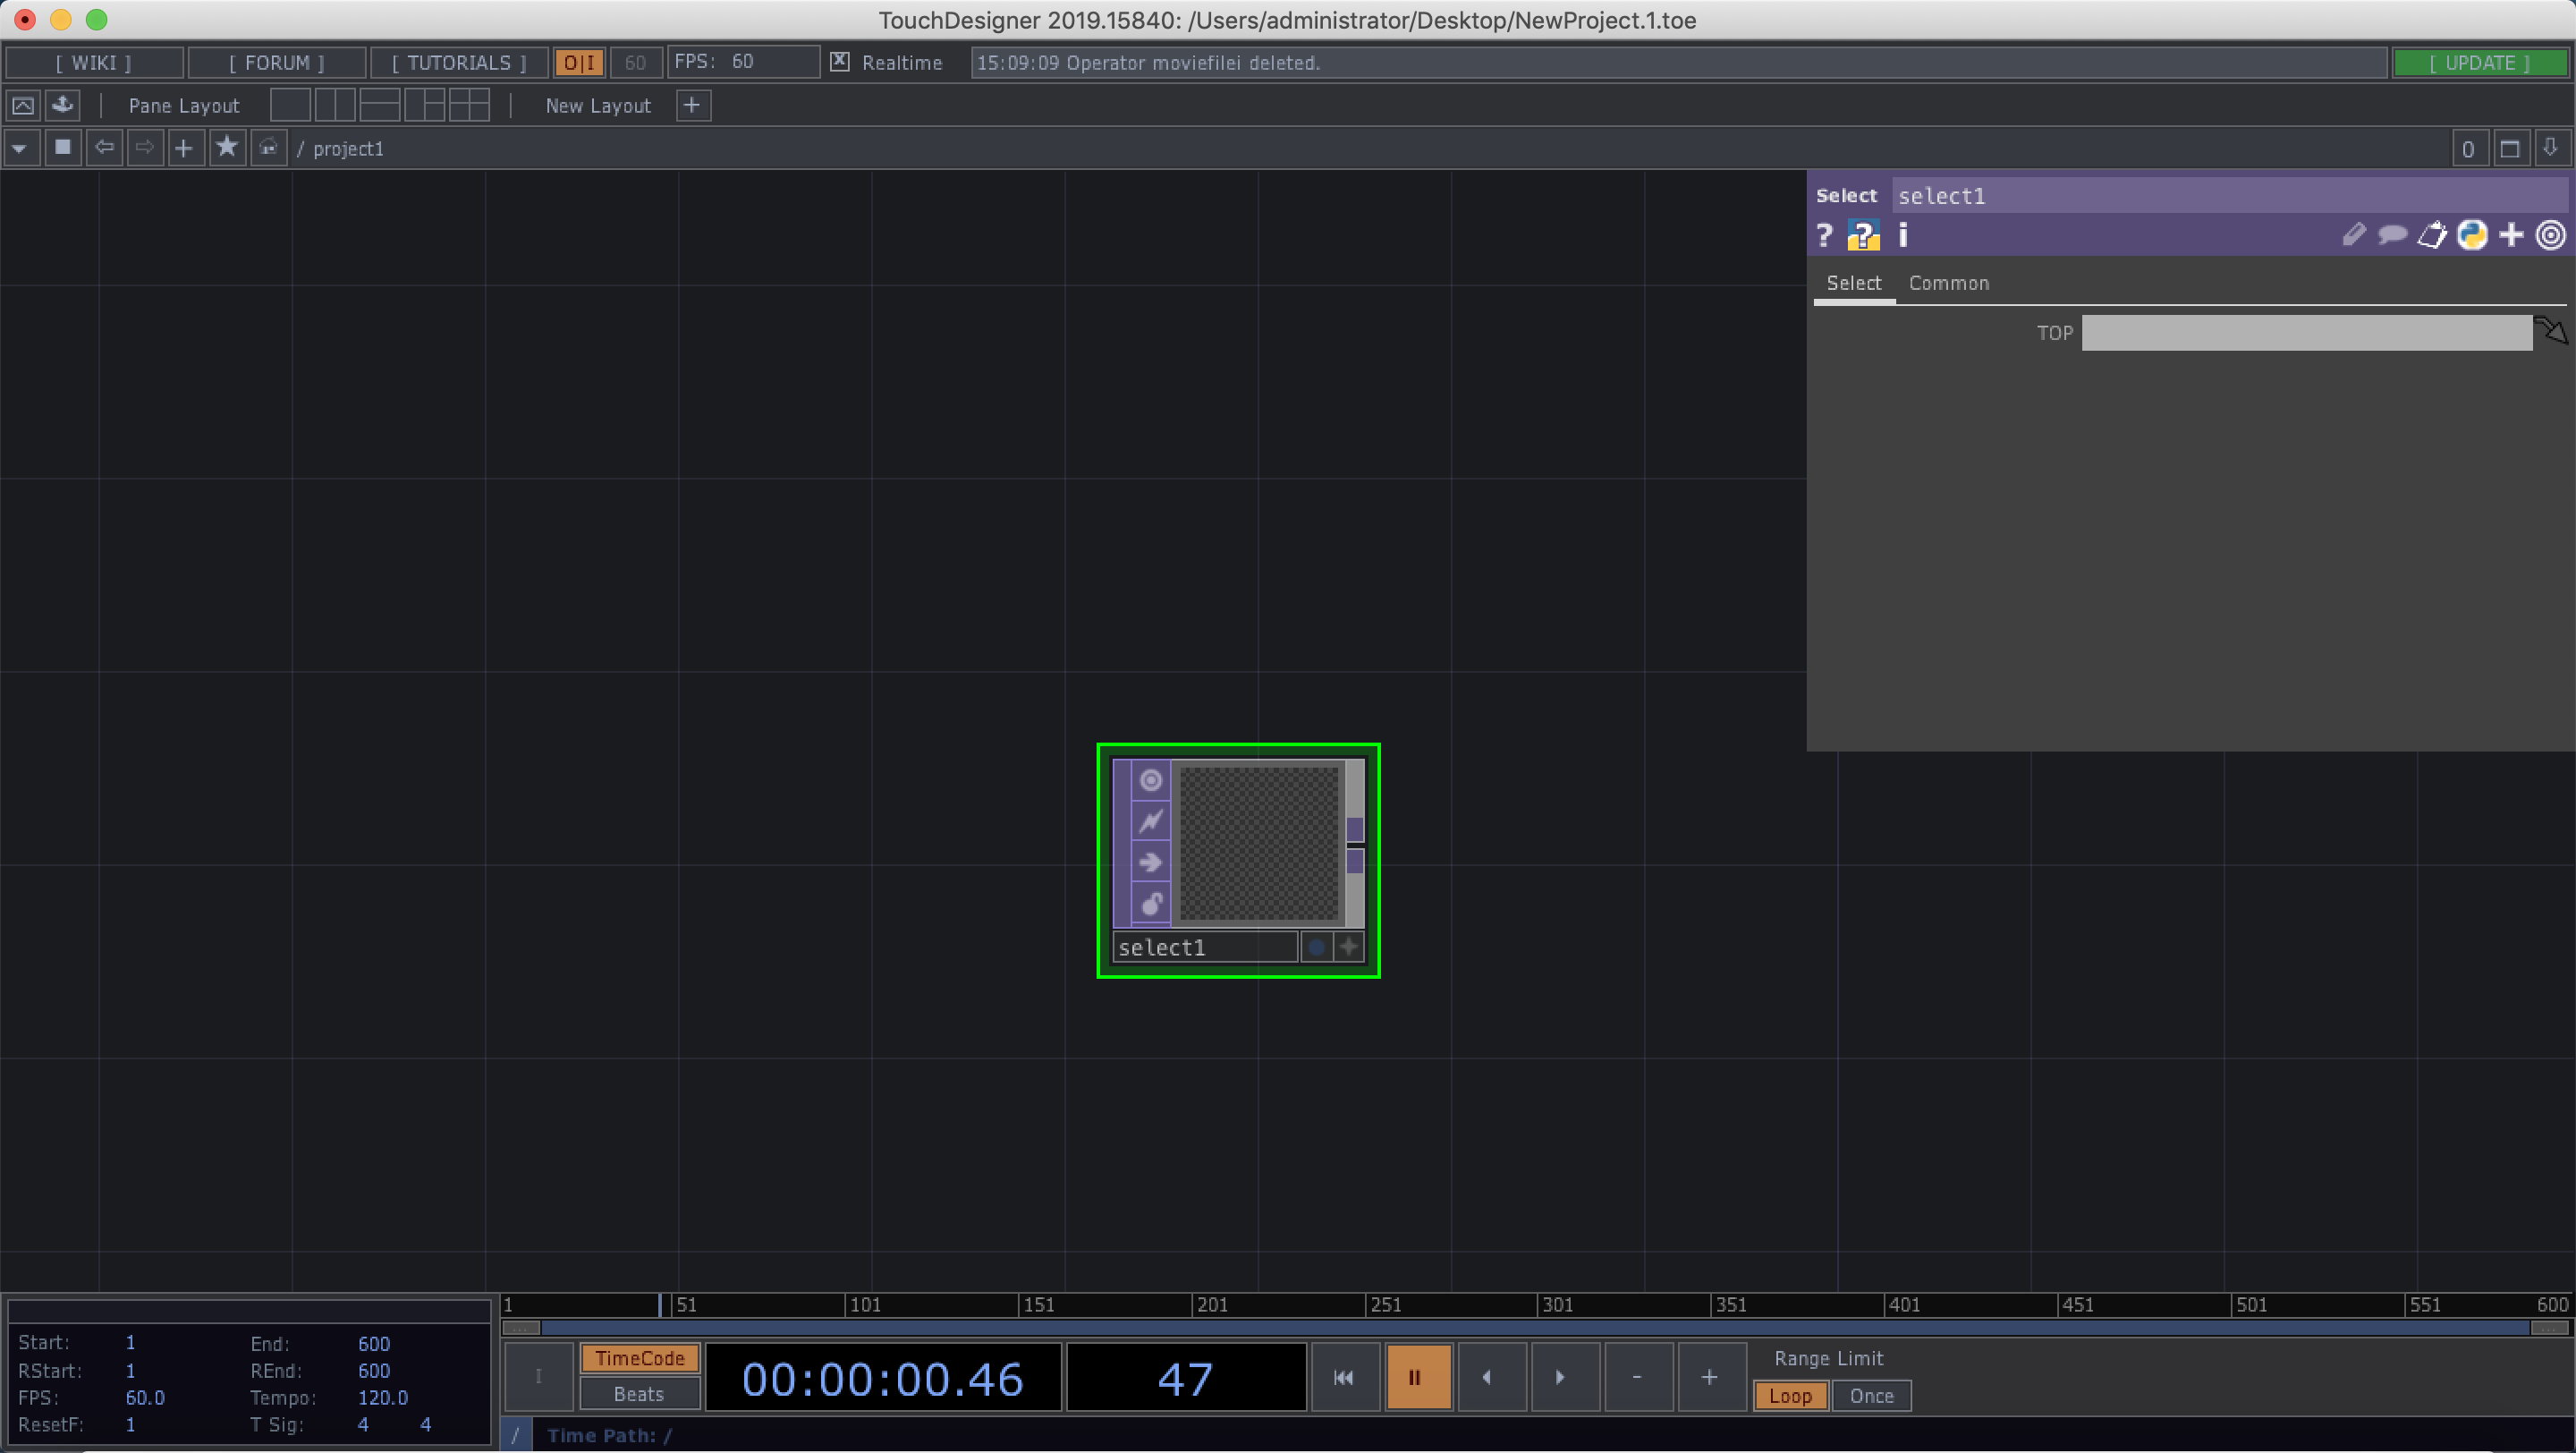Image resolution: width=2576 pixels, height=1453 pixels.
Task: Open the node info dialog via the i icon
Action: [1902, 236]
